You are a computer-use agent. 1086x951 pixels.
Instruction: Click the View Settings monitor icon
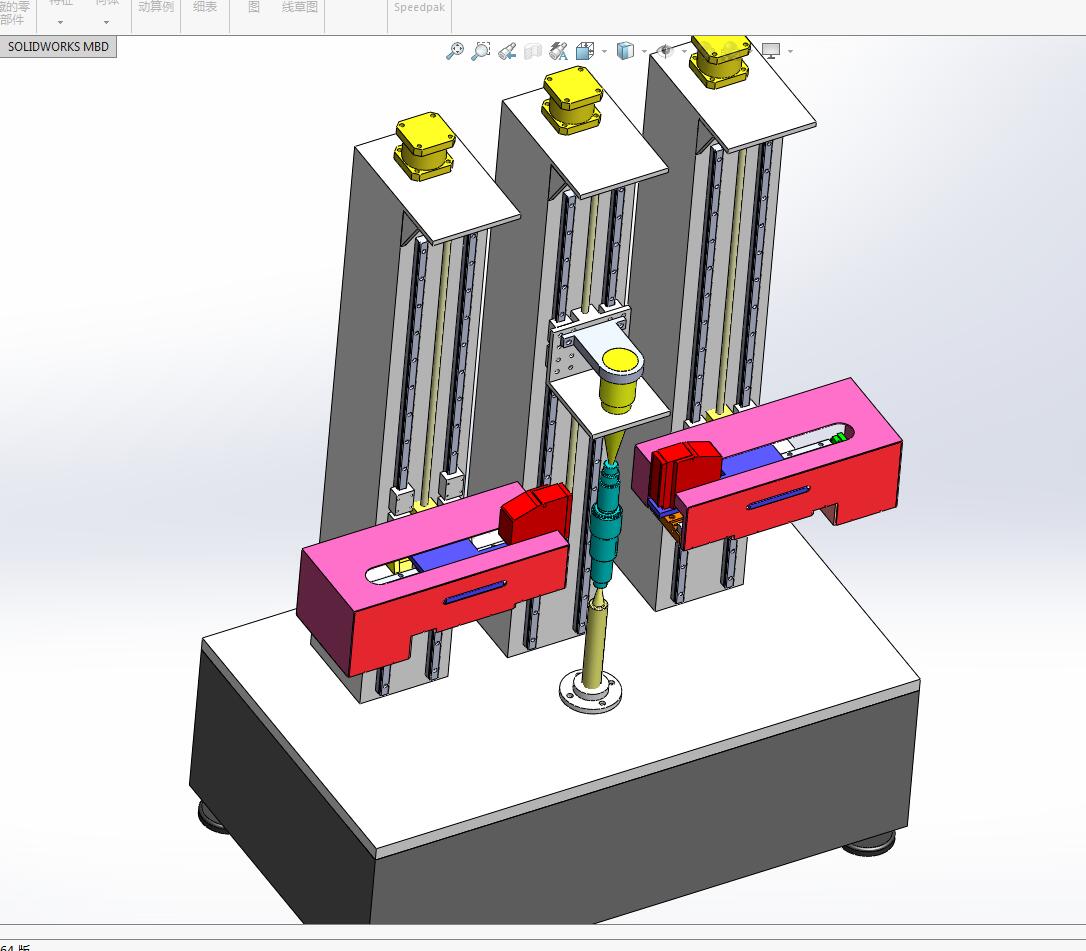(770, 50)
